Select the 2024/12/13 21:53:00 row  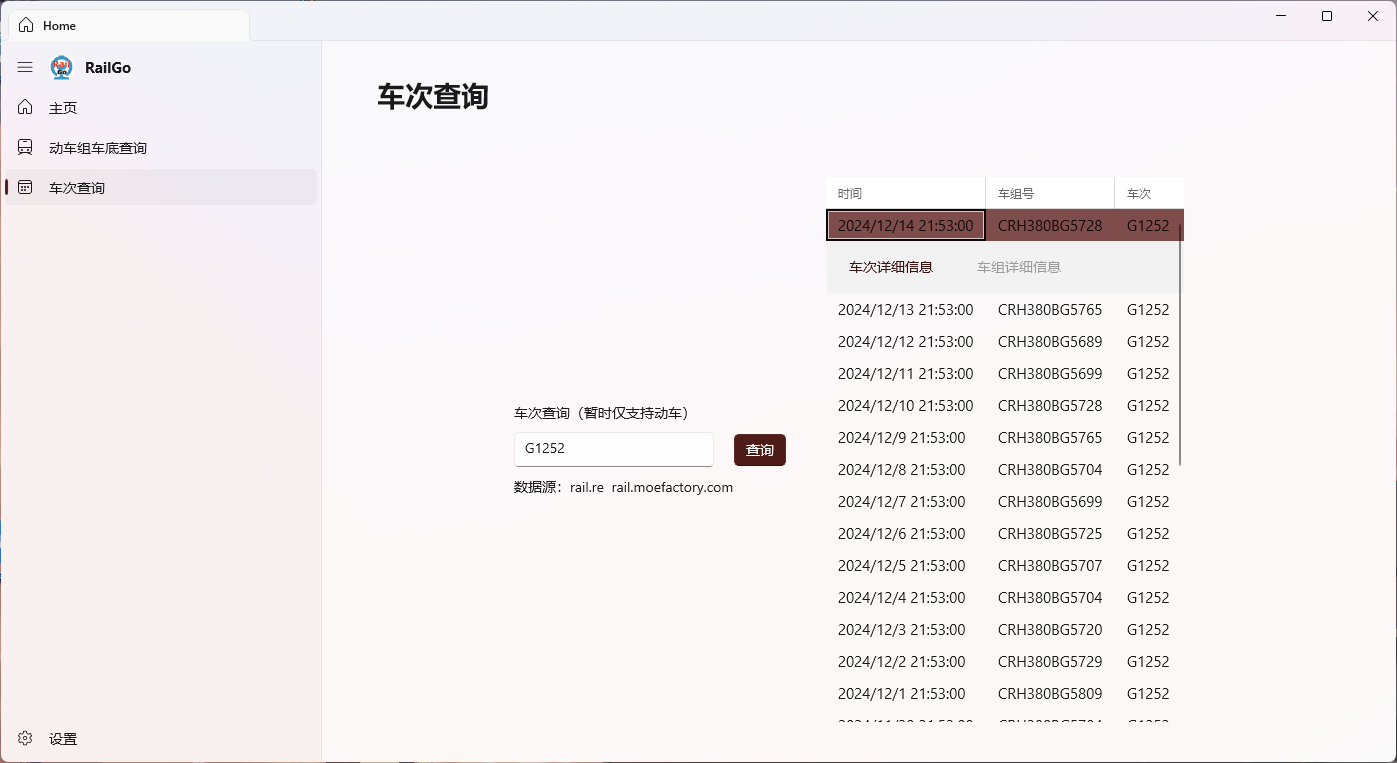pyautogui.click(x=1005, y=310)
